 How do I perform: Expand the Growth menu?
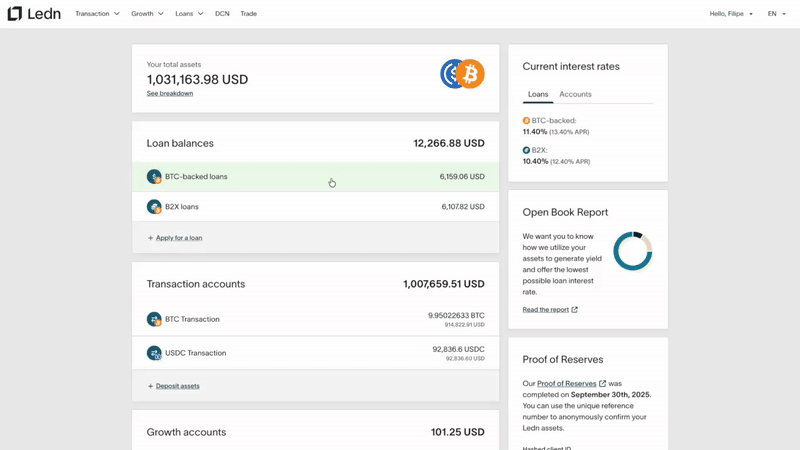pyautogui.click(x=147, y=14)
